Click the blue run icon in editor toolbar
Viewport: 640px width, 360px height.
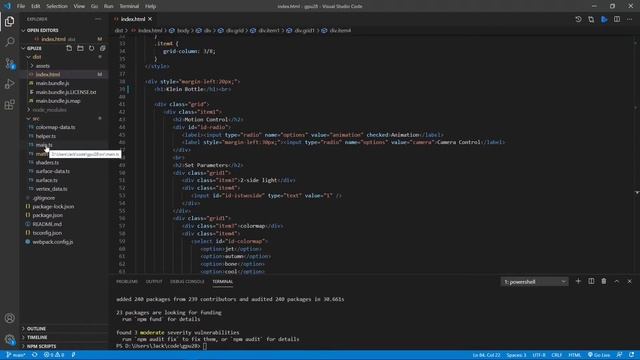[x=604, y=19]
